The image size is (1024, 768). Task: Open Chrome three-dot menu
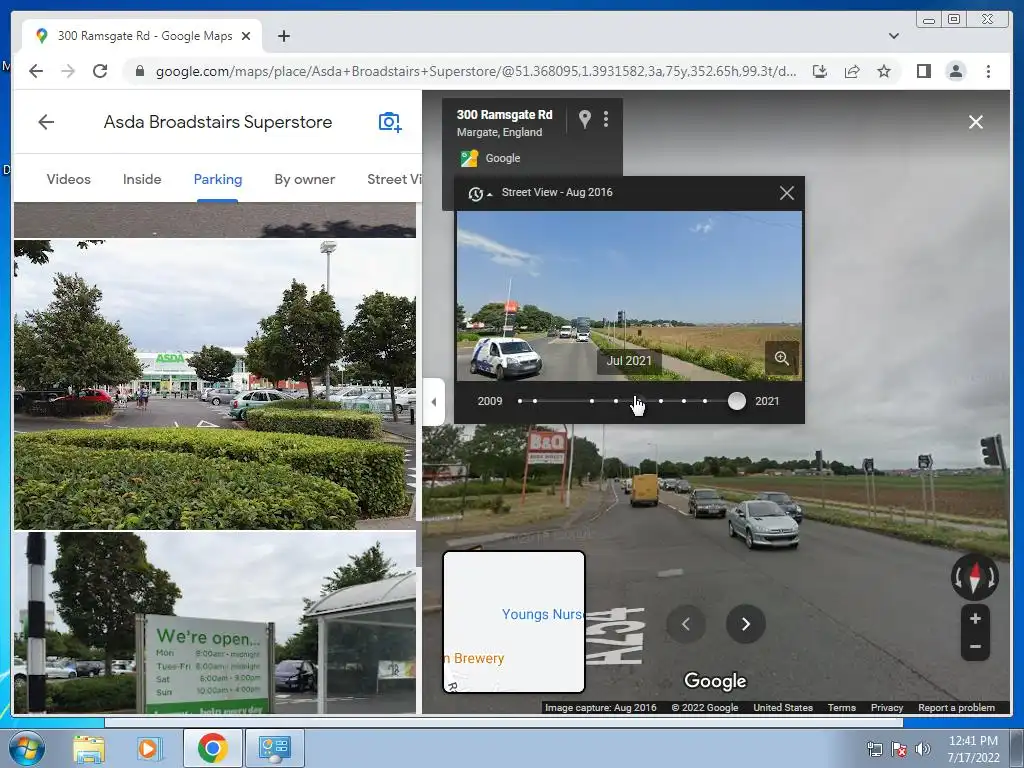[988, 71]
